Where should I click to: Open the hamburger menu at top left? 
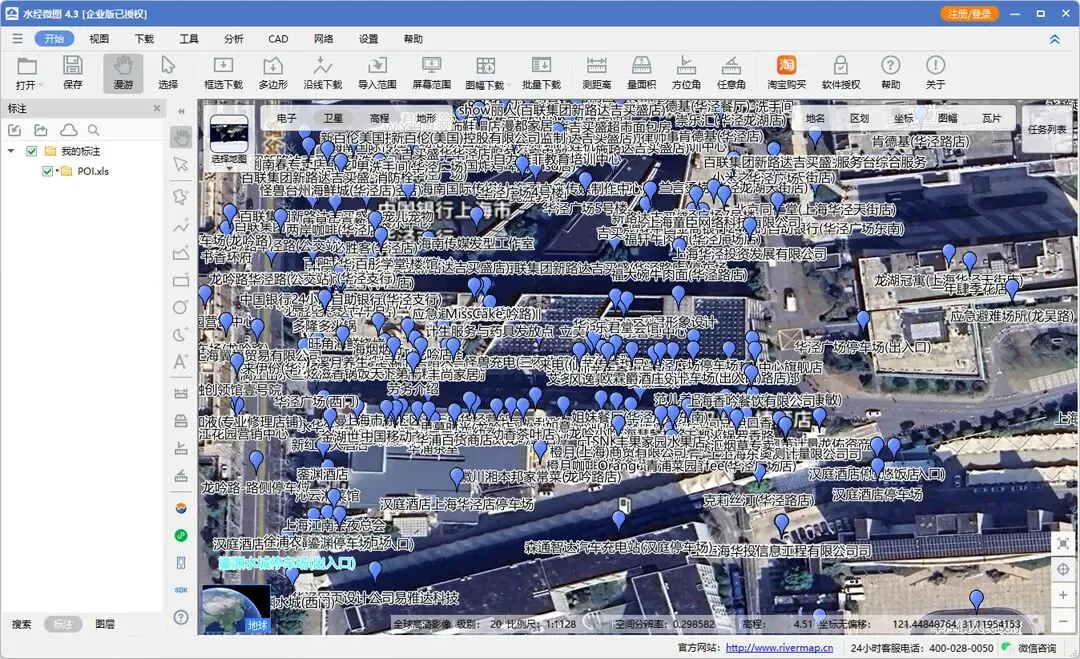17,39
